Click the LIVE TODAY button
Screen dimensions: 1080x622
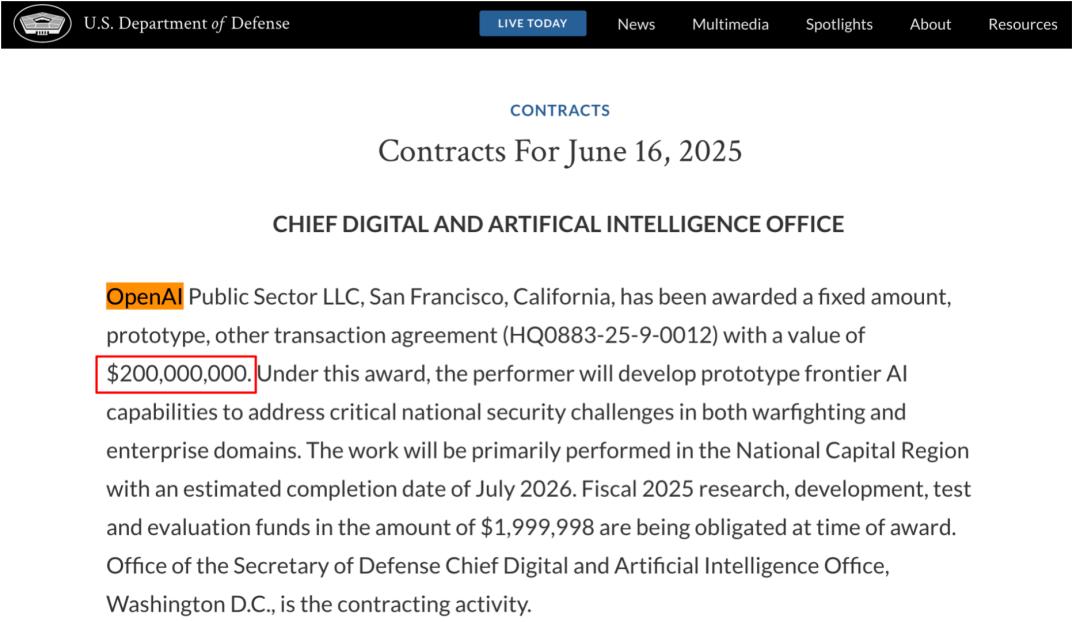coord(533,22)
